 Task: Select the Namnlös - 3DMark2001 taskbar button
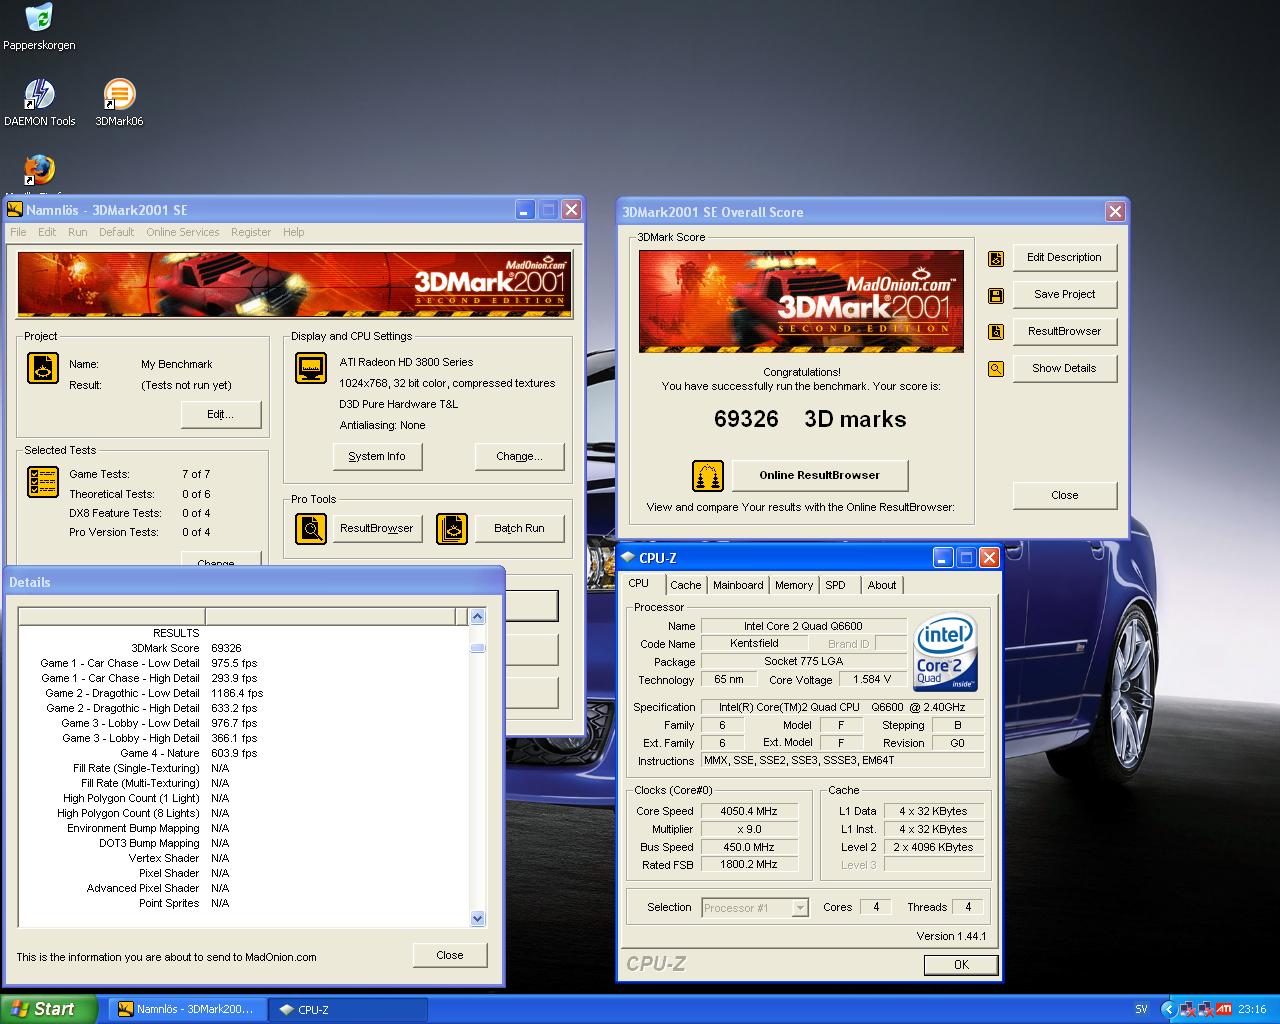coord(187,1009)
